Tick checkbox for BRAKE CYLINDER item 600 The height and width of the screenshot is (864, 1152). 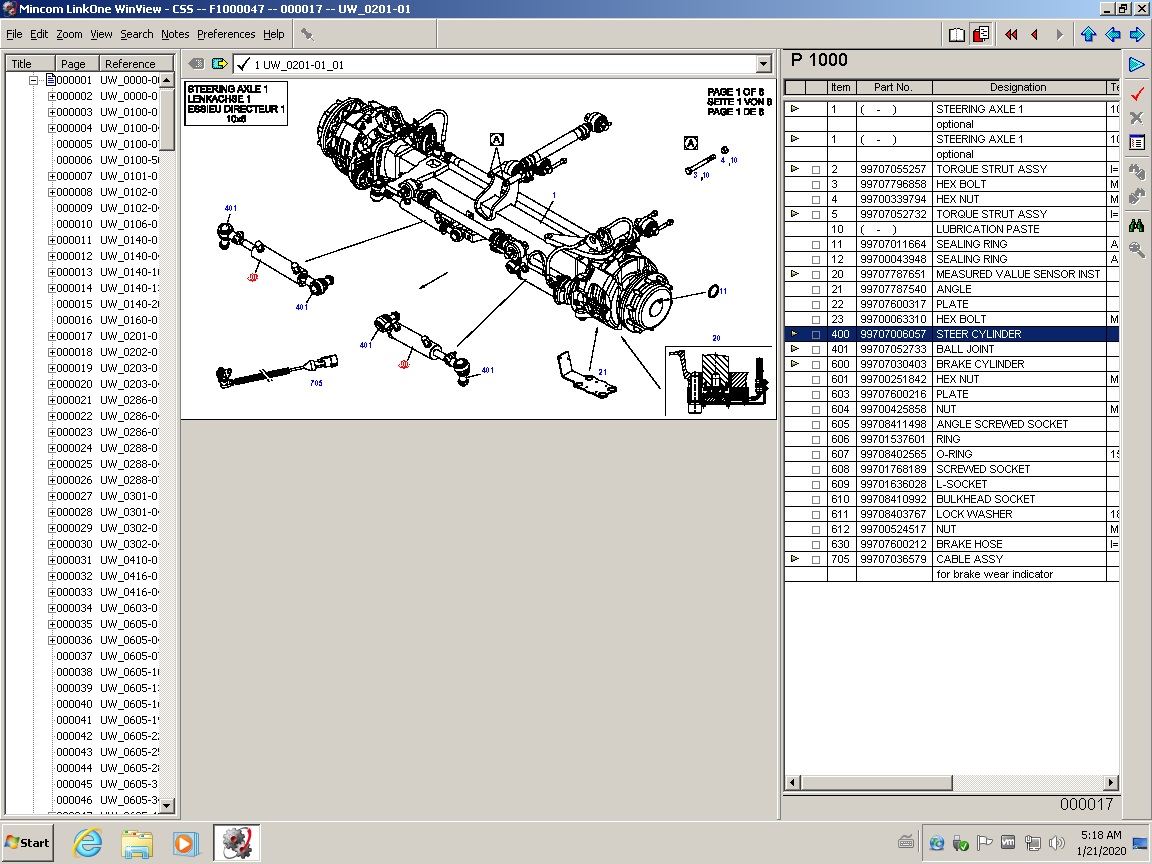pyautogui.click(x=816, y=364)
